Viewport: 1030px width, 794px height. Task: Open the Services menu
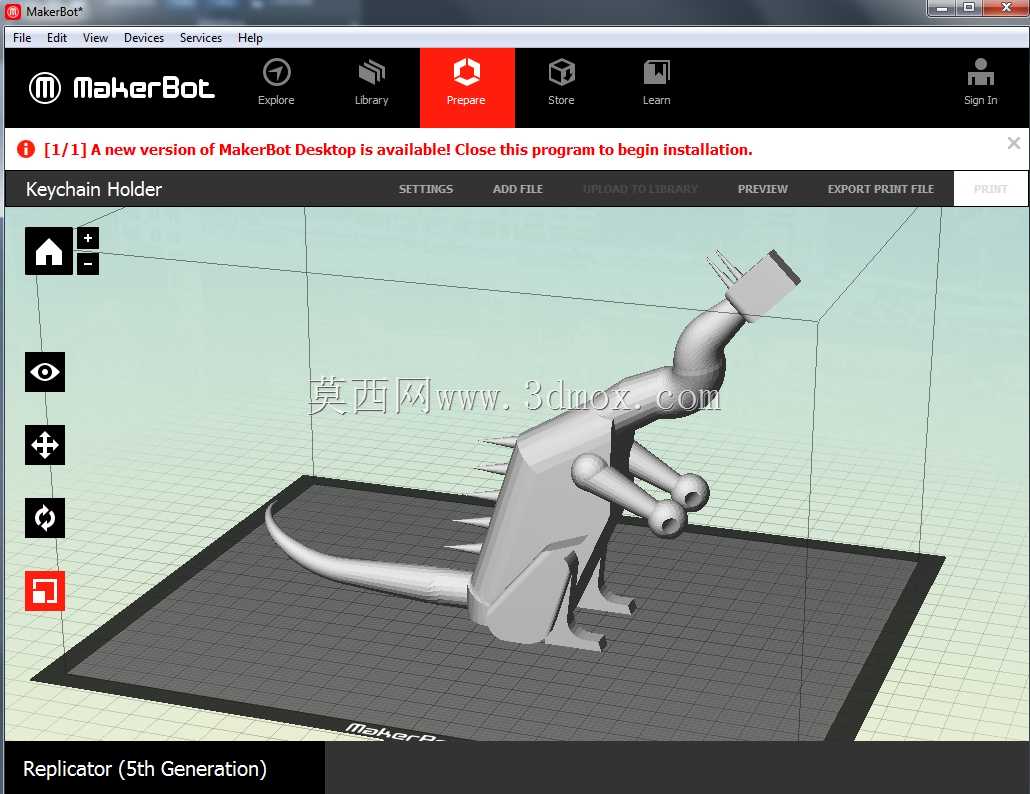tap(201, 37)
